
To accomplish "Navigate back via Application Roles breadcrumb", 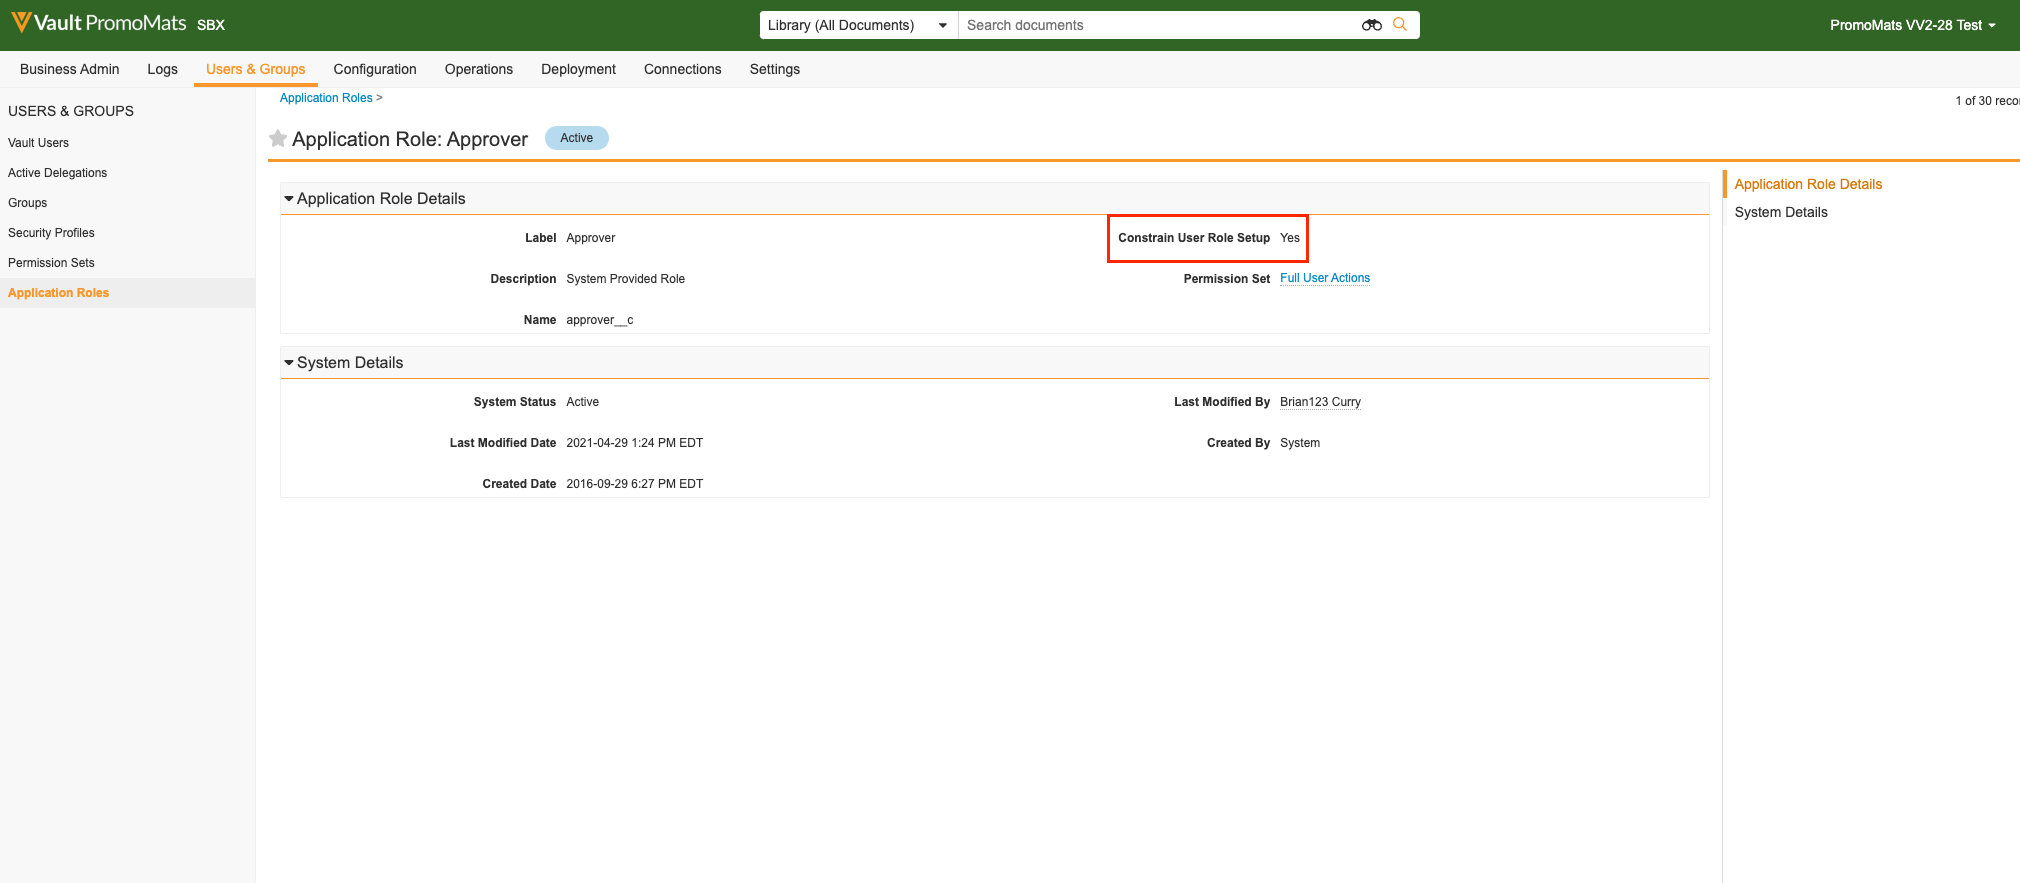I will click(x=326, y=98).
